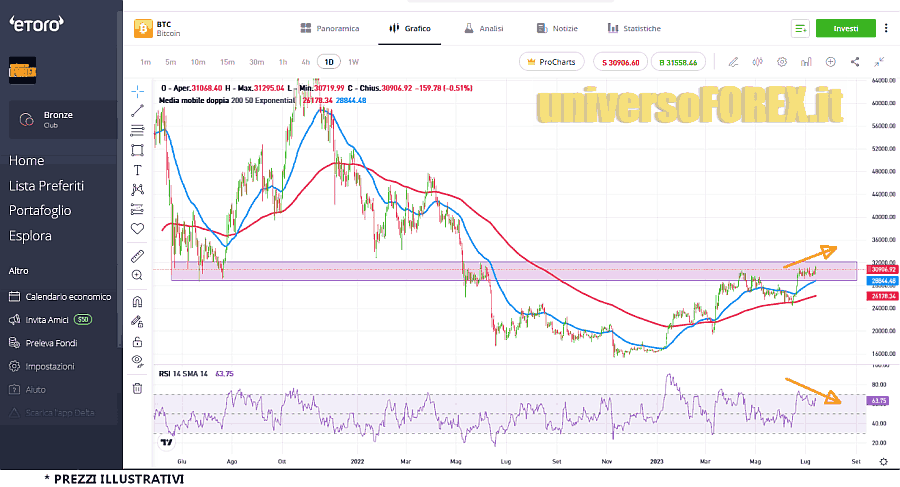This screenshot has height=487, width=900.
Task: Share the chart using share icon
Action: pyautogui.click(x=855, y=62)
